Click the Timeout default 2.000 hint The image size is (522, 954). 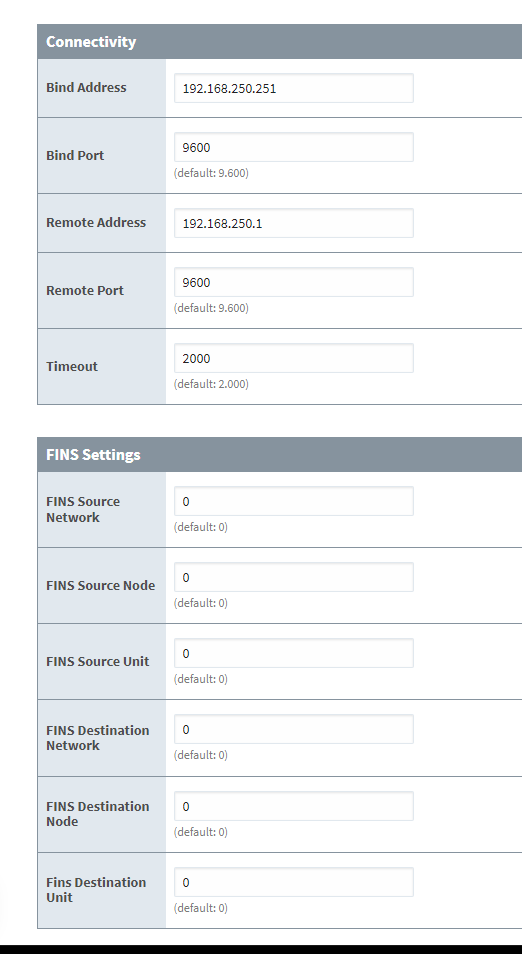coord(211,384)
